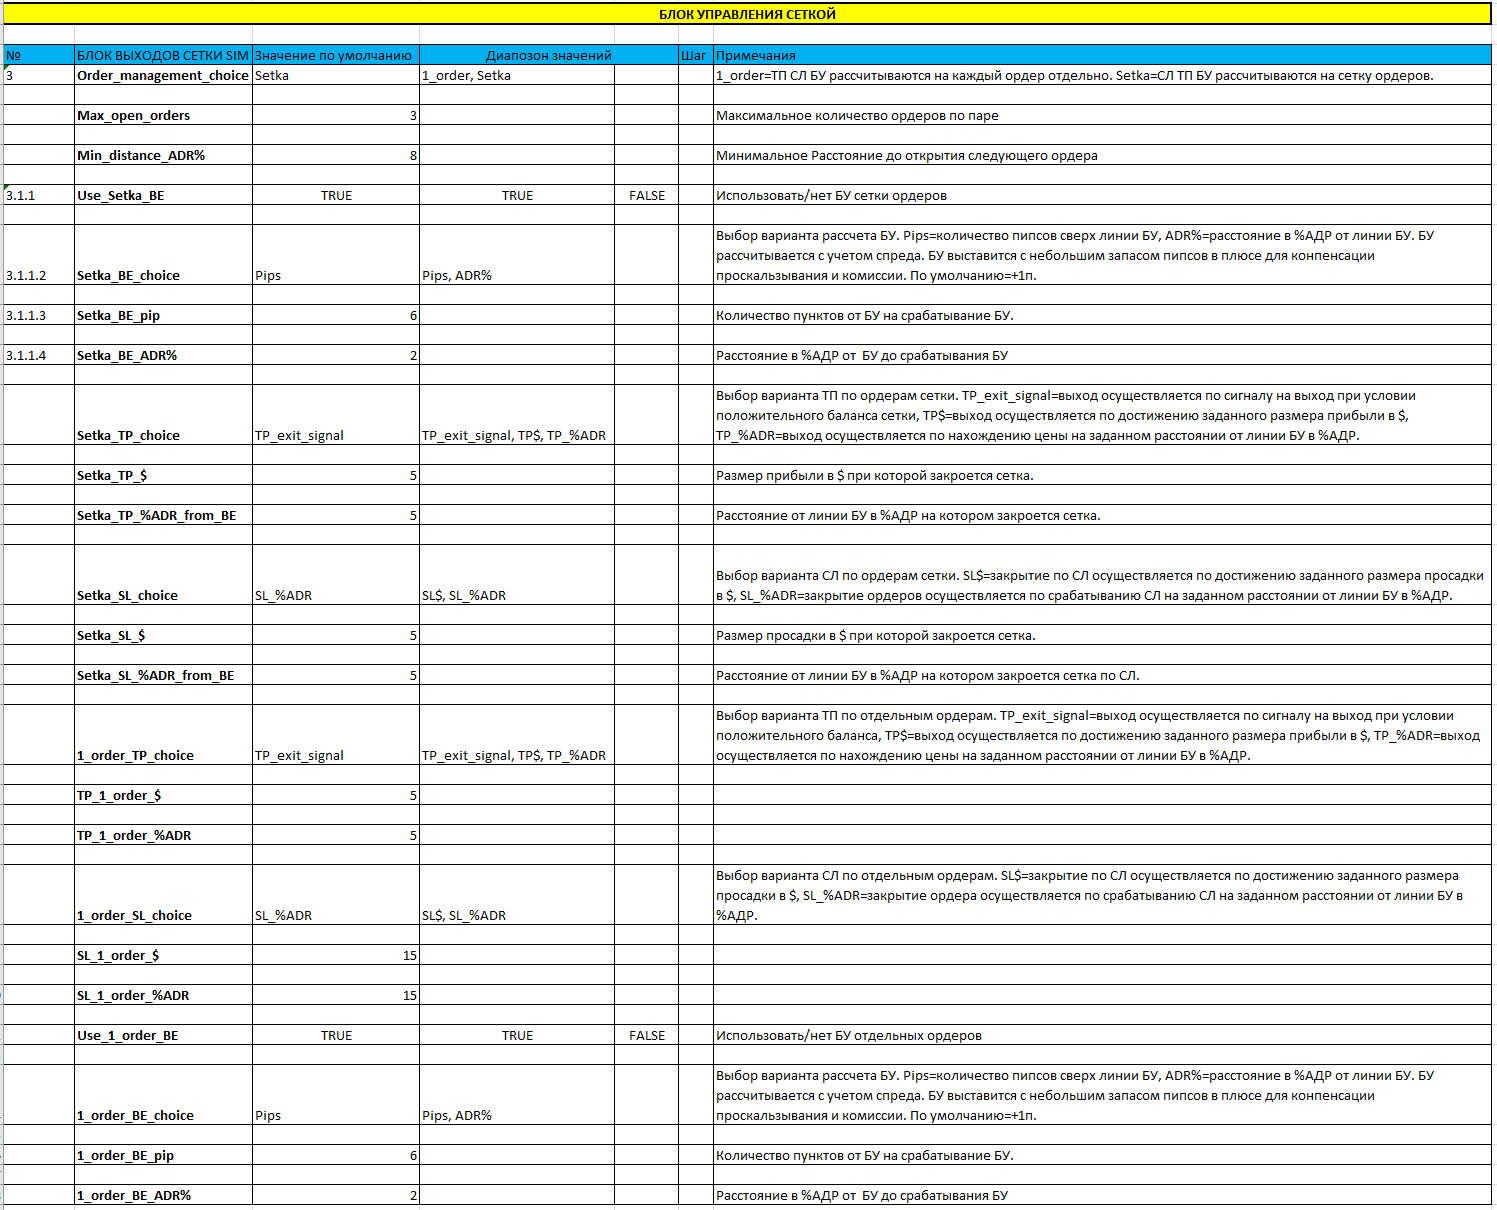Select value 15 in the SL_1_order_$ row
Image resolution: width=1497 pixels, height=1210 pixels.
click(336, 955)
